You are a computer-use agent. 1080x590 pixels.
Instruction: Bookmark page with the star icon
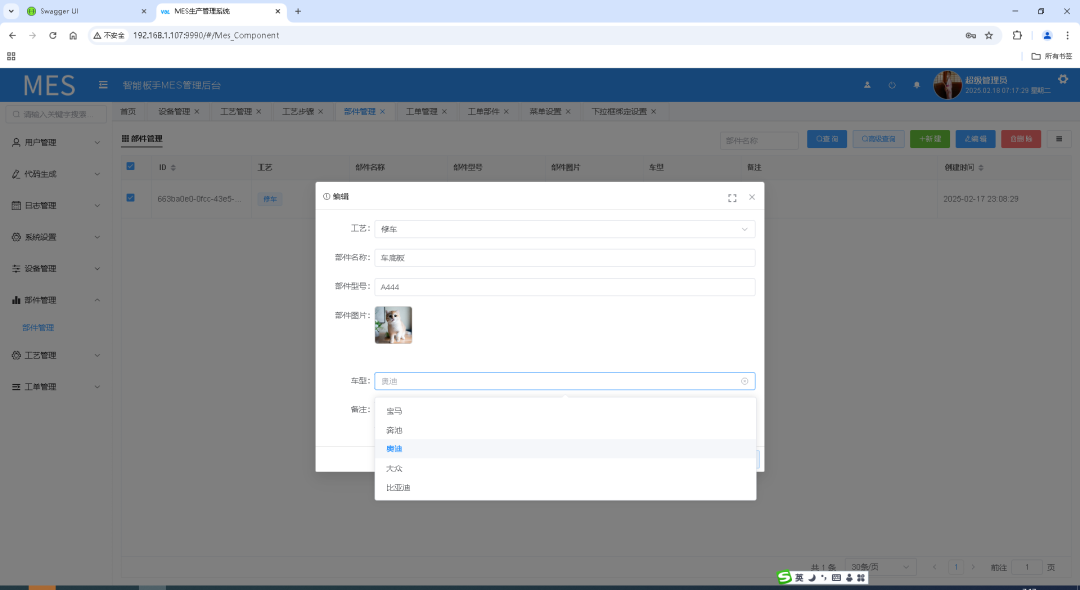click(x=989, y=35)
